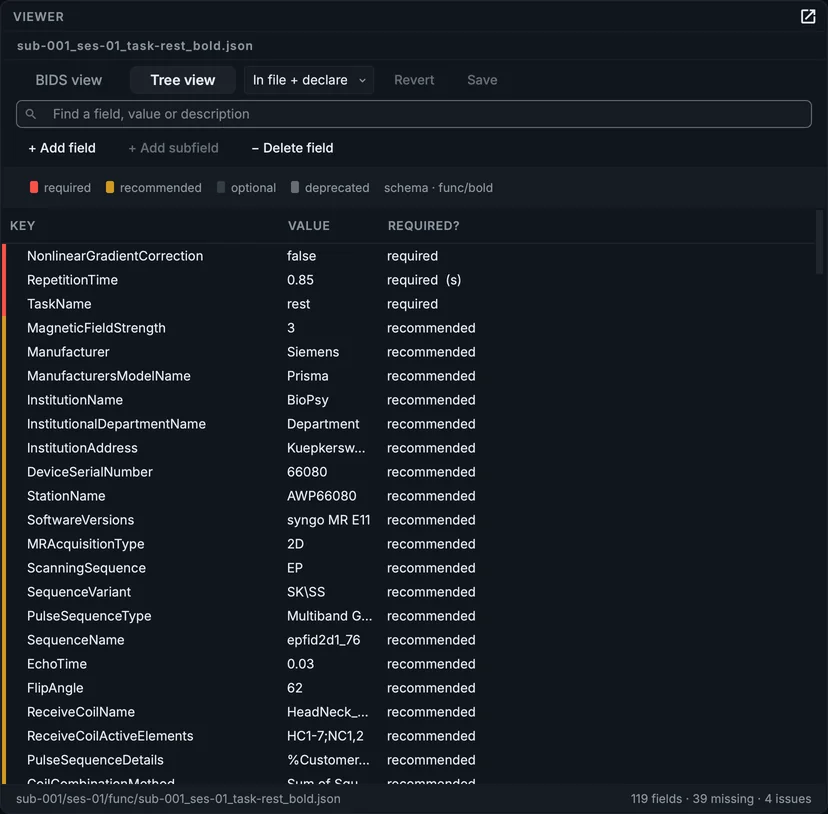Click the FlipAngle value 62
The width and height of the screenshot is (828, 814).
point(295,688)
